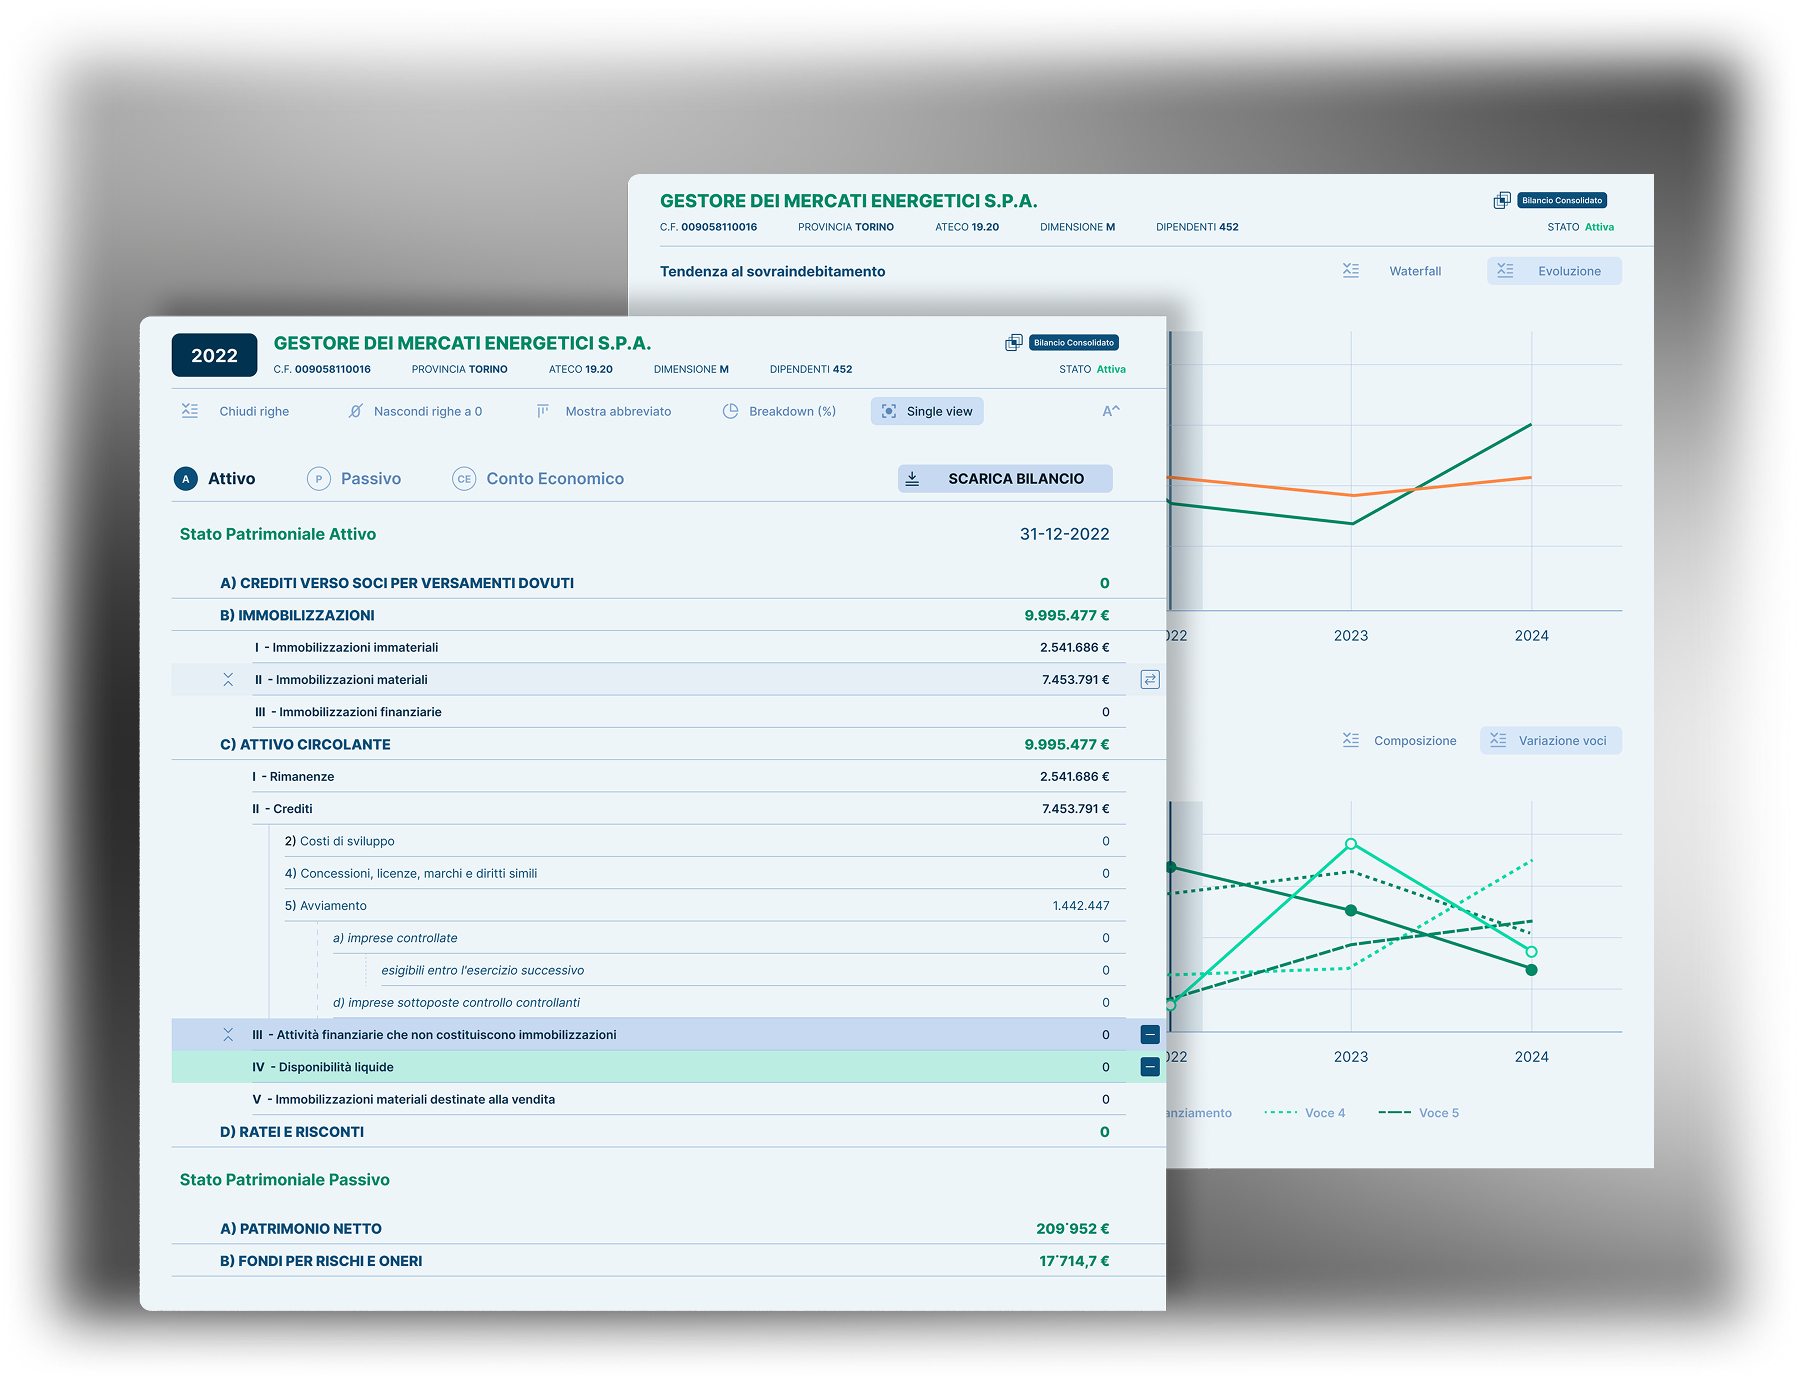This screenshot has height=1380, width=1800.
Task: Open the 2022 year selector
Action: [214, 355]
